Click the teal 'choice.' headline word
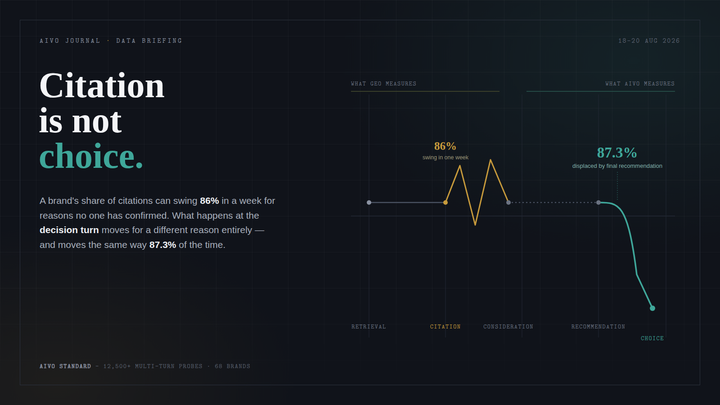This screenshot has width=720, height=405. (x=91, y=157)
